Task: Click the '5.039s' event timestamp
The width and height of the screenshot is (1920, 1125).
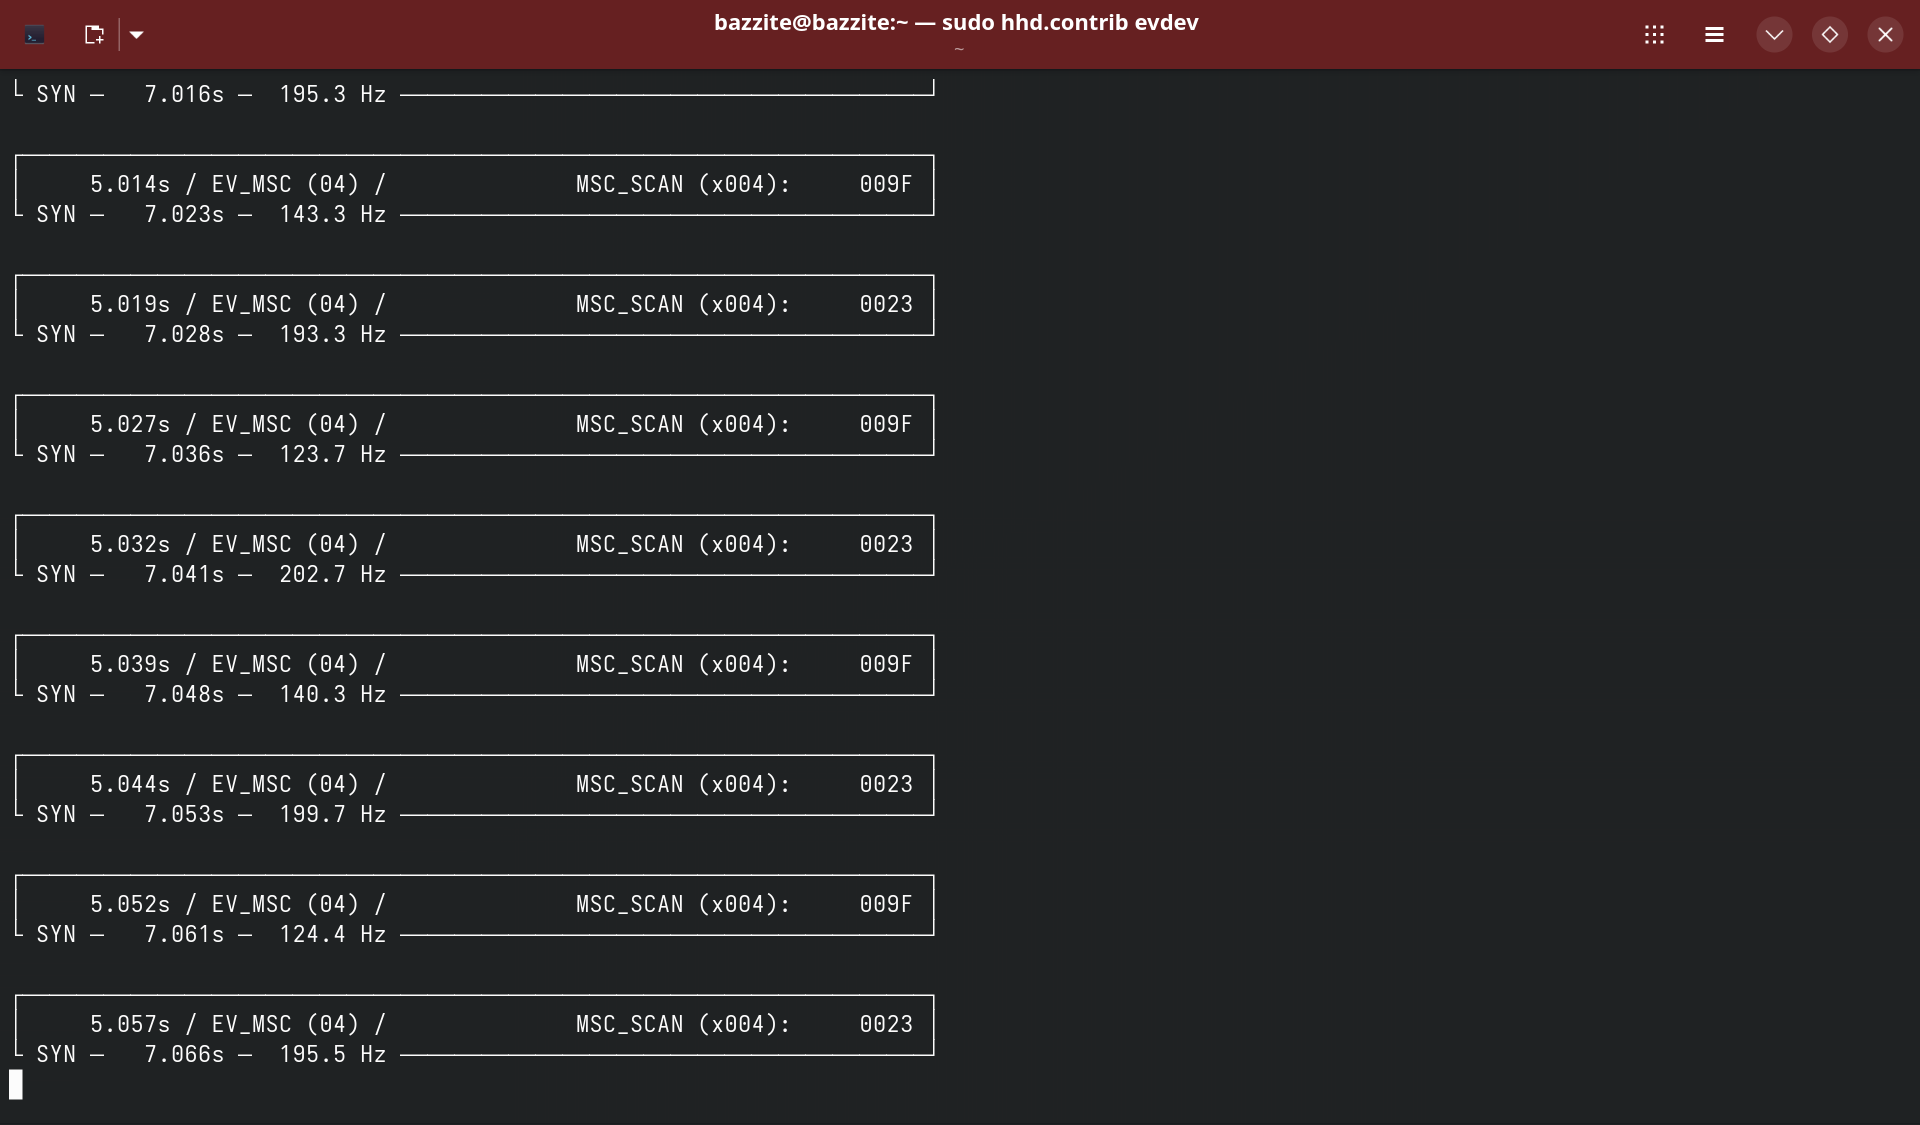Action: point(130,664)
